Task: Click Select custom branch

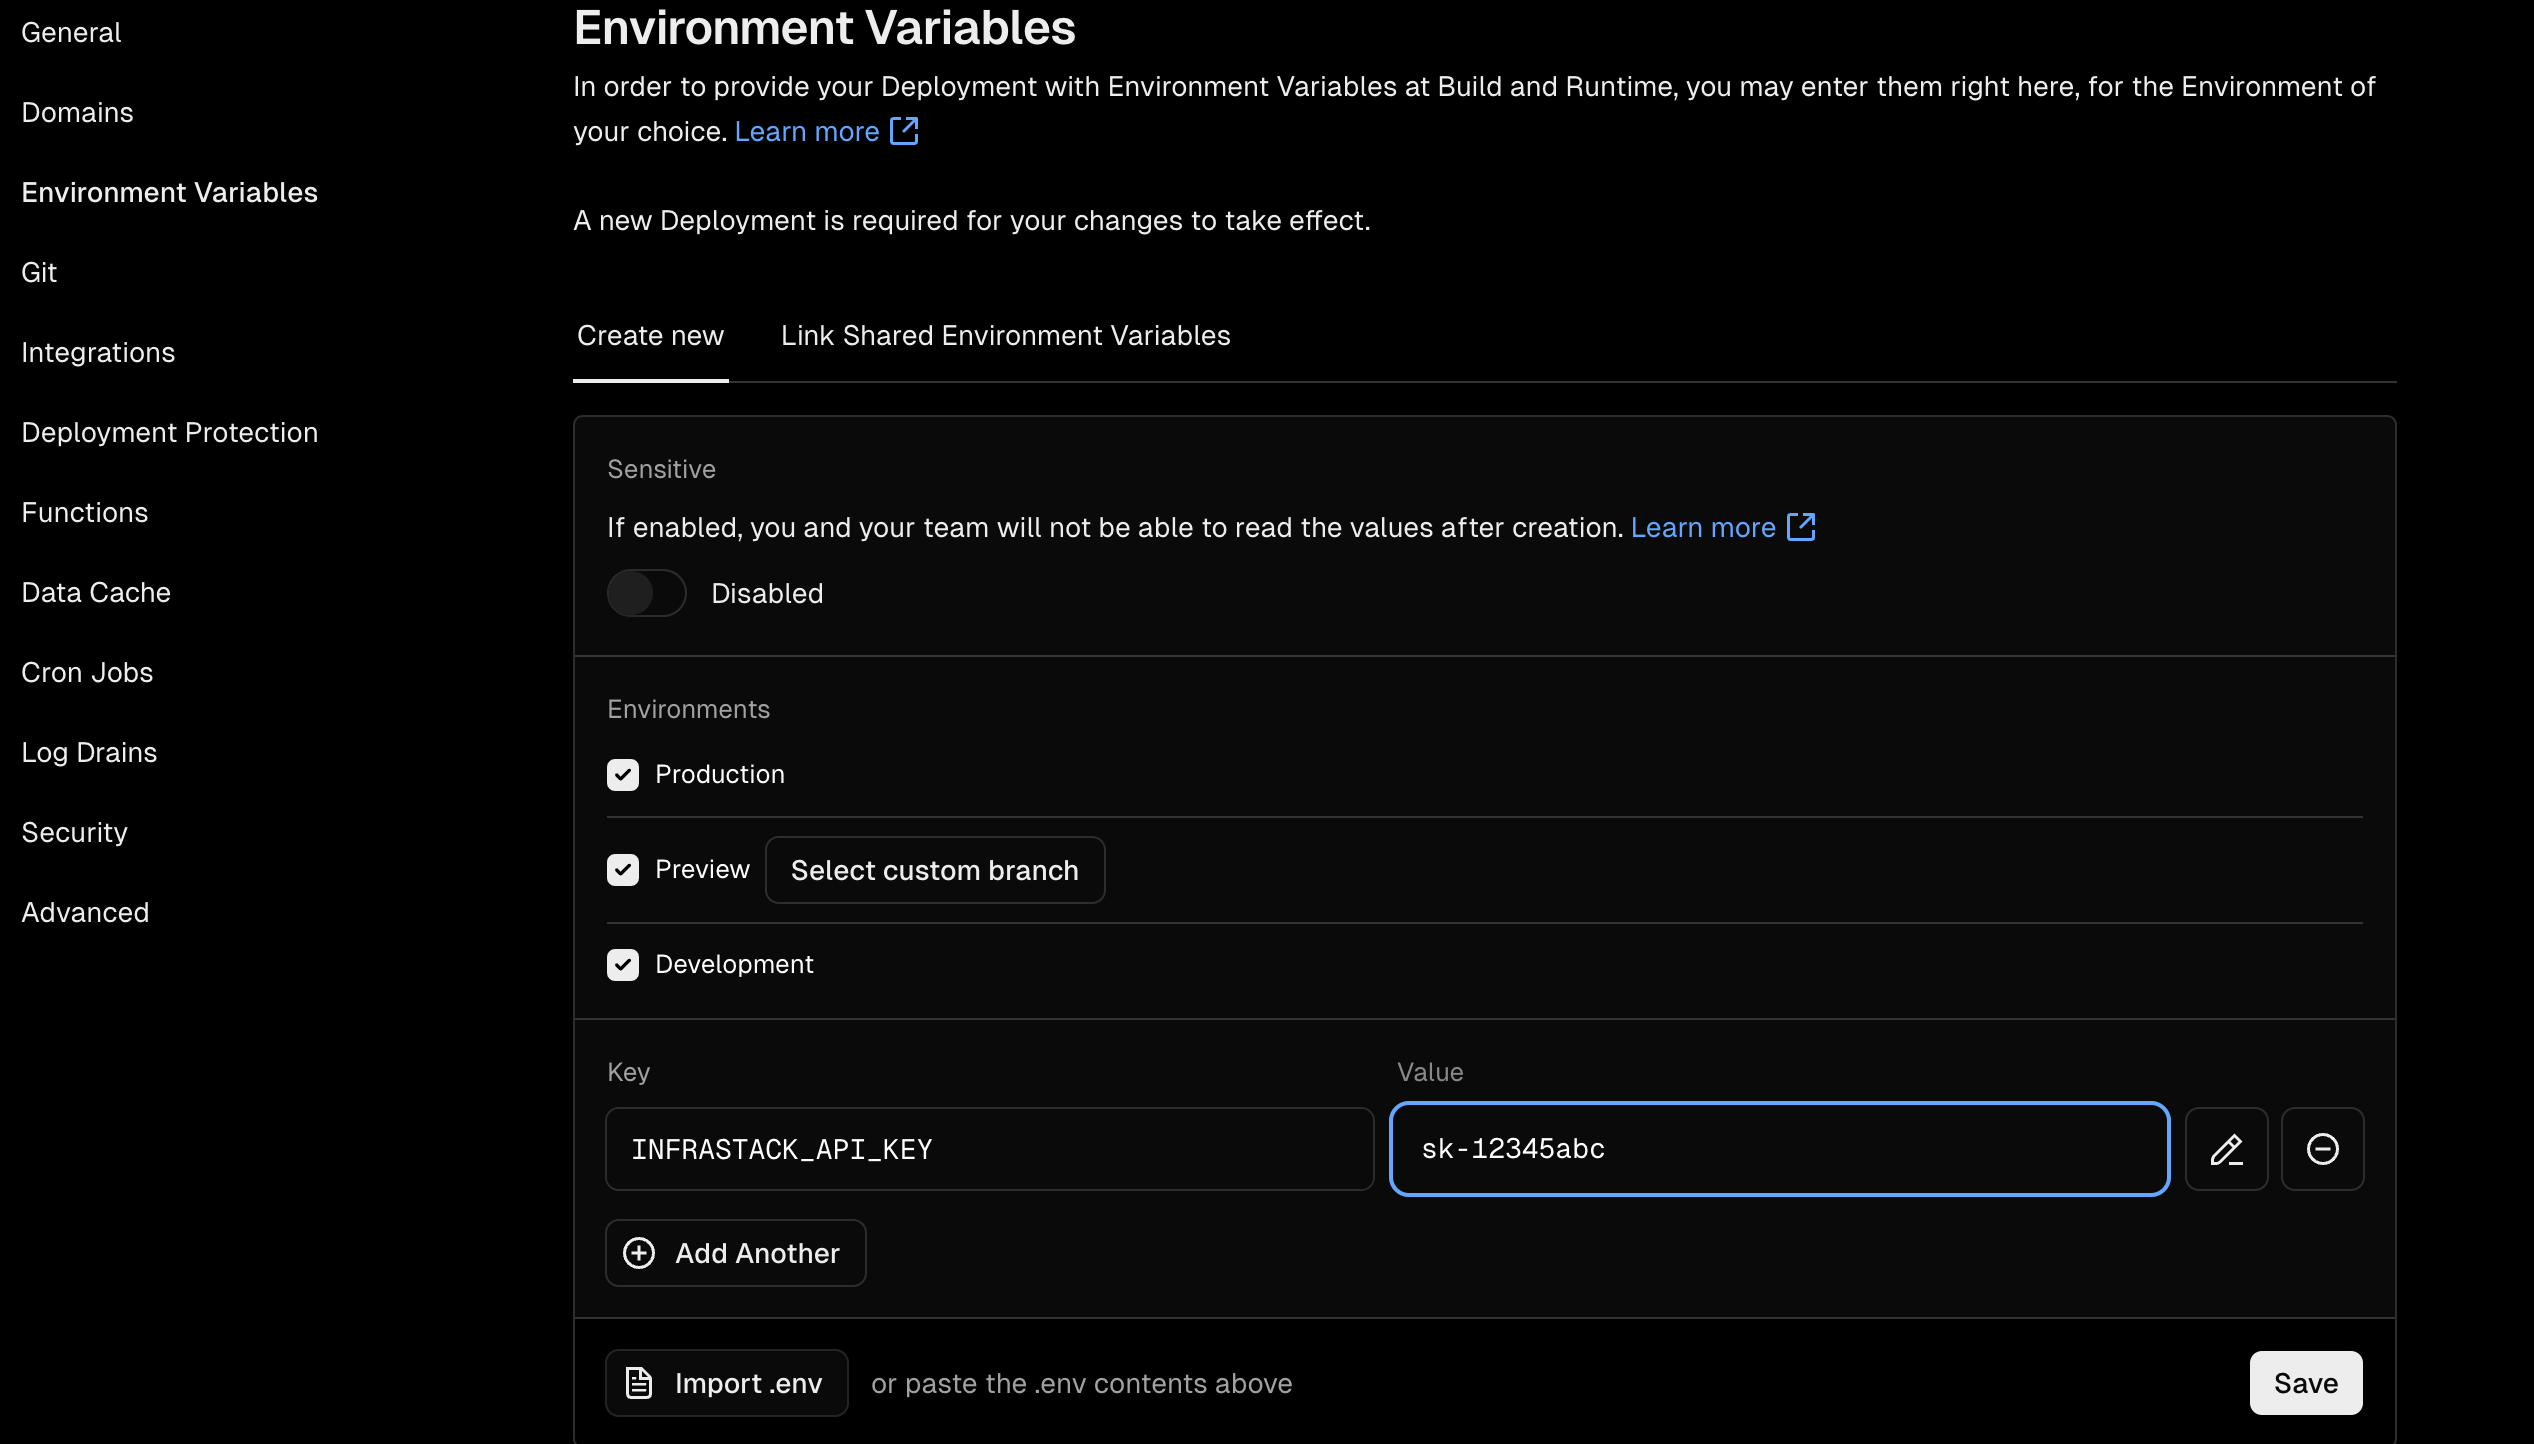Action: point(934,869)
